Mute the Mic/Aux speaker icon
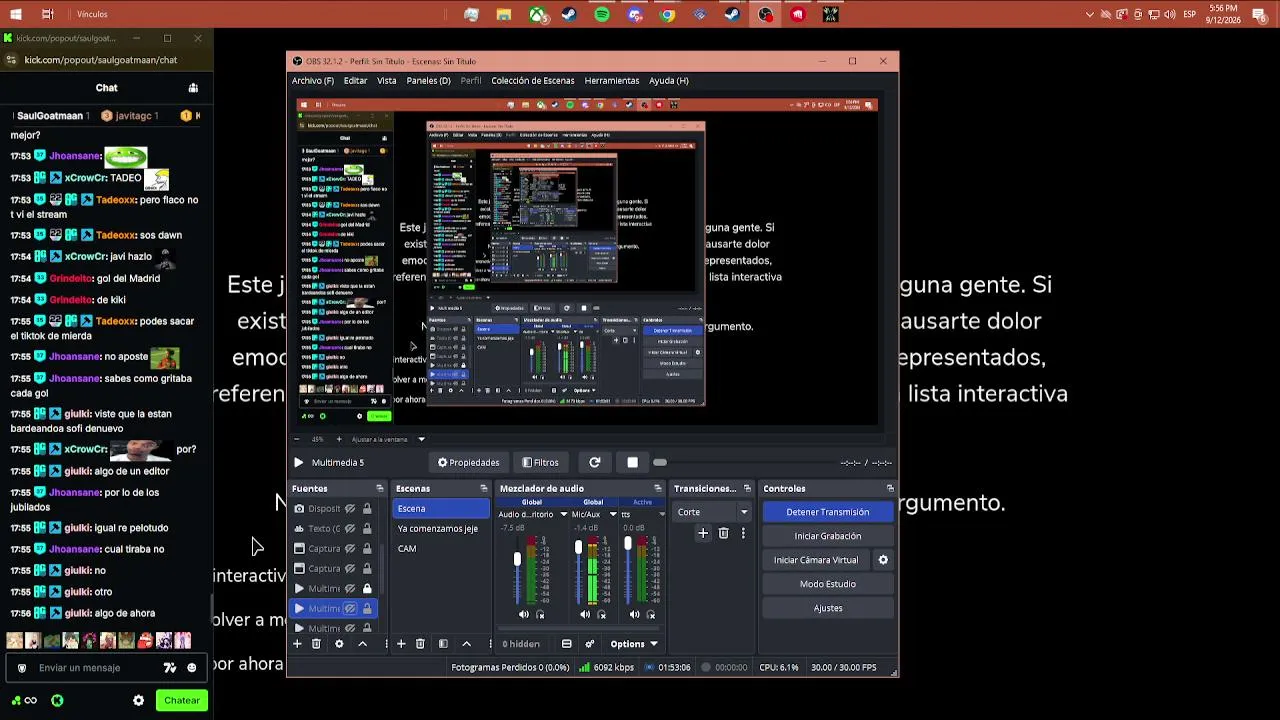Viewport: 1280px width, 720px height. point(585,615)
